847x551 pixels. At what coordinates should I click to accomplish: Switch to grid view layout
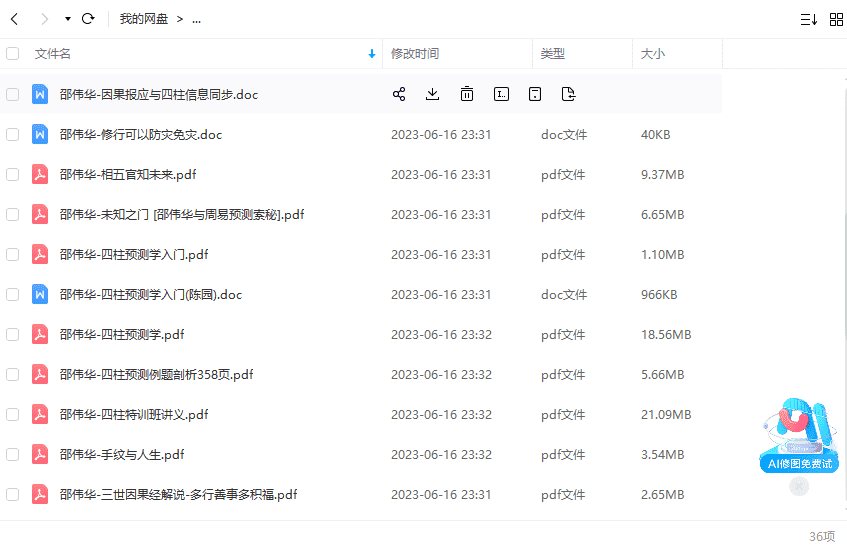[x=836, y=19]
